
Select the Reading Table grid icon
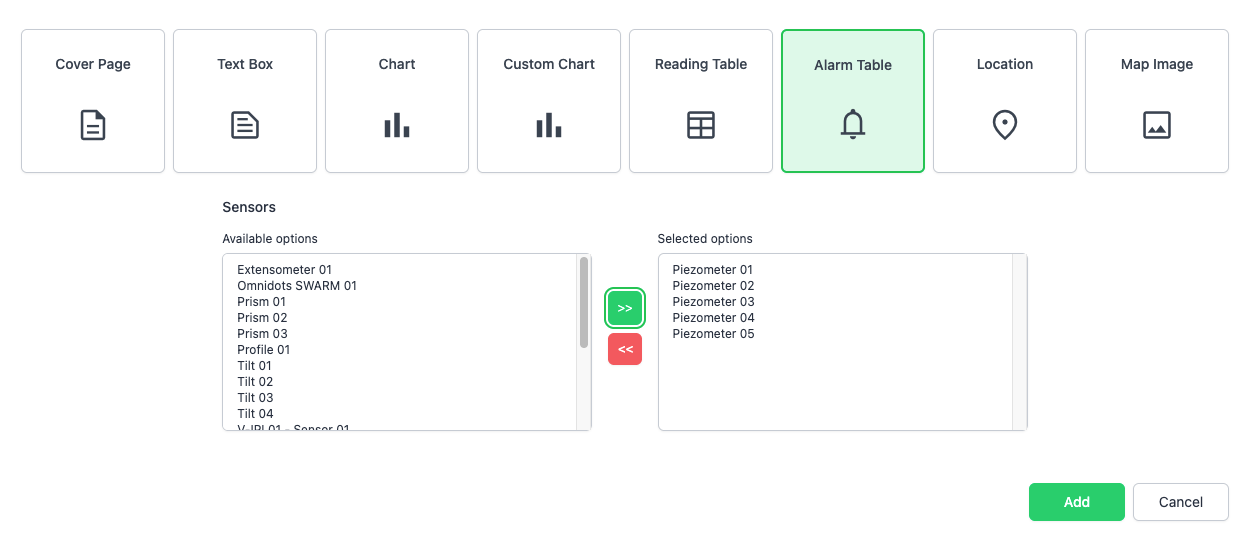[701, 125]
